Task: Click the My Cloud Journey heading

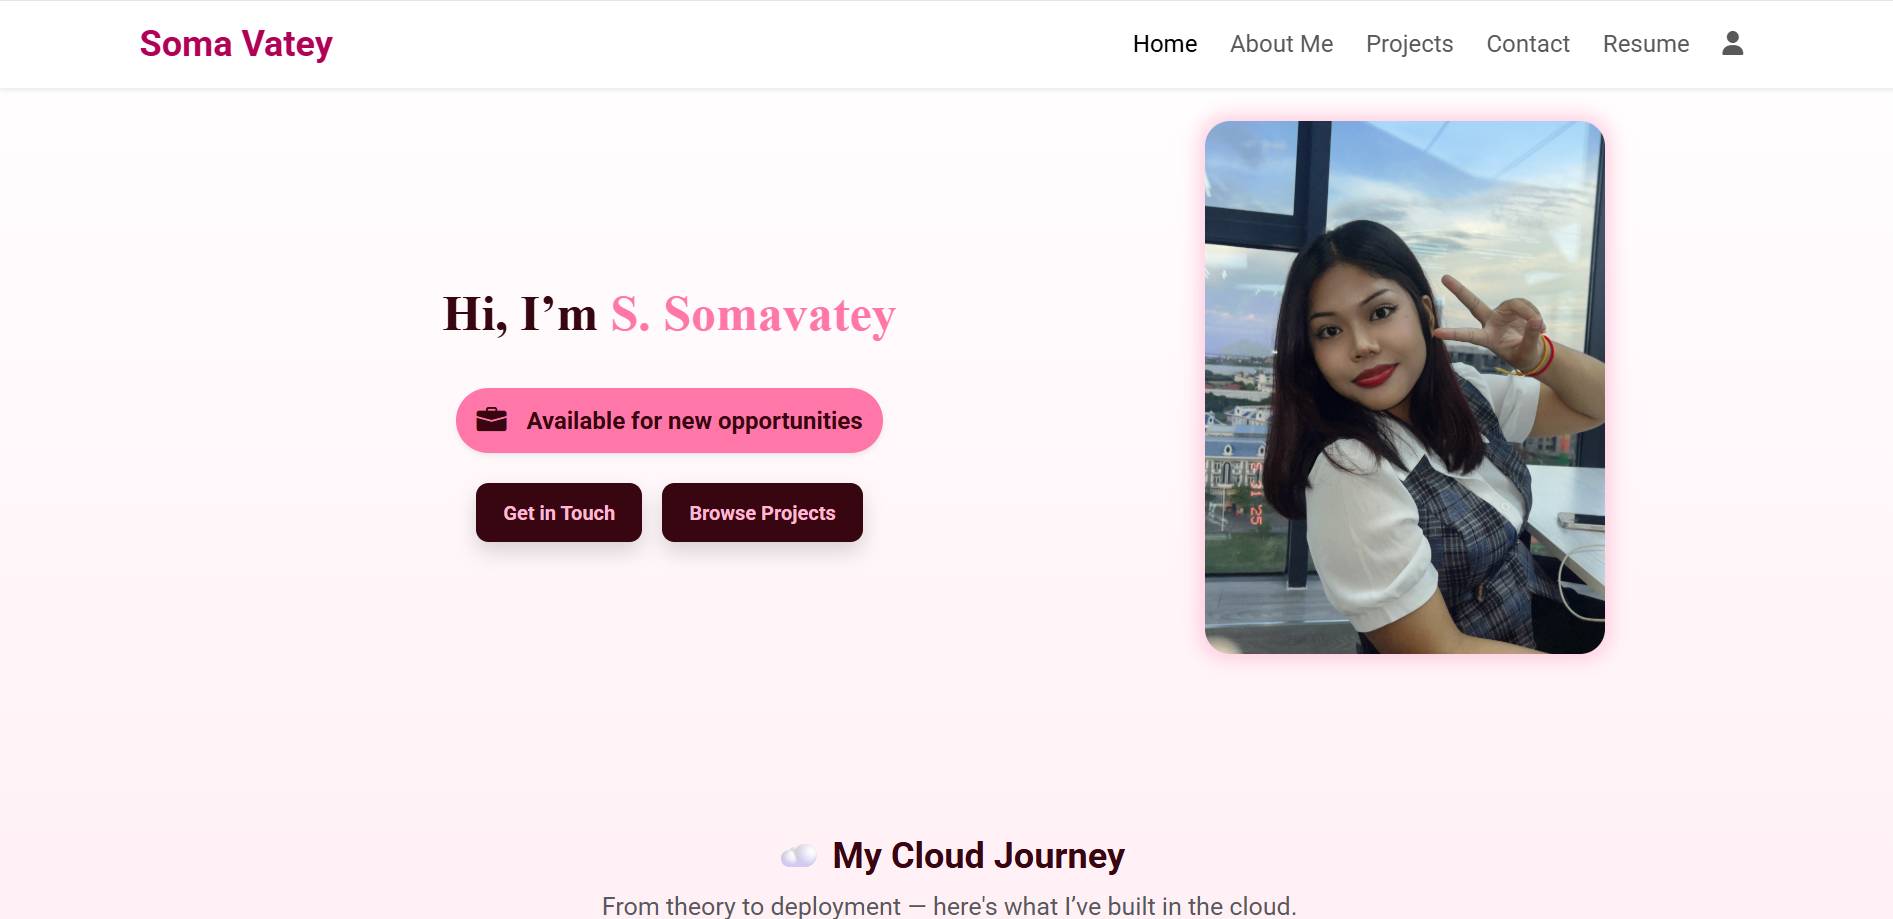Action: point(978,856)
